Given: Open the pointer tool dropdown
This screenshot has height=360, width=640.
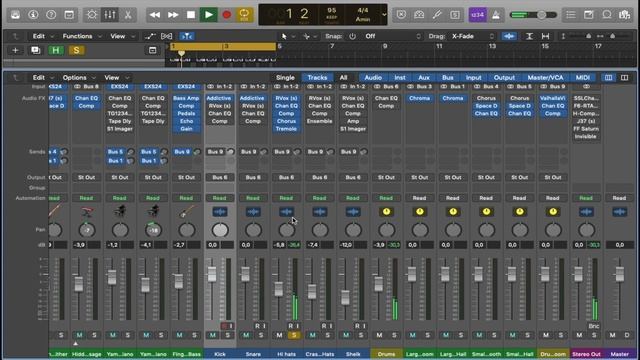Looking at the screenshot, I should 288,36.
